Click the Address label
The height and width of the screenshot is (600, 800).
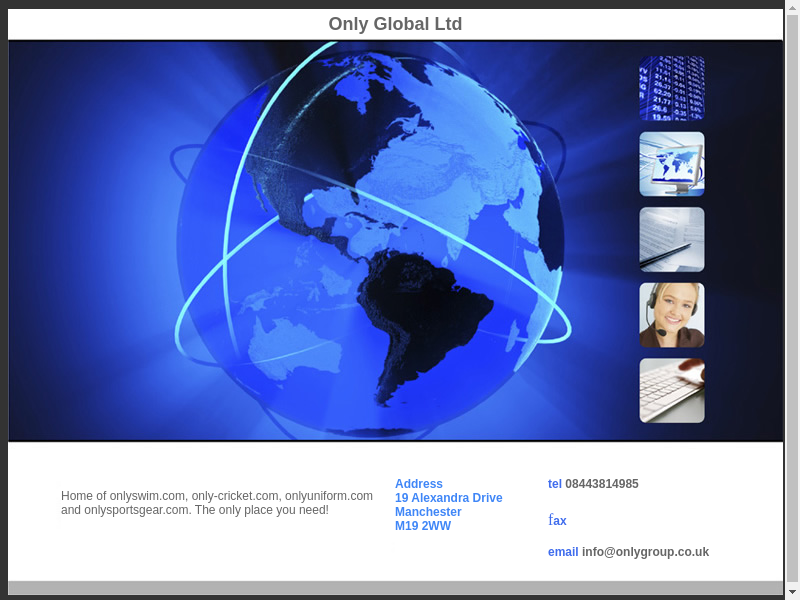pyautogui.click(x=418, y=484)
